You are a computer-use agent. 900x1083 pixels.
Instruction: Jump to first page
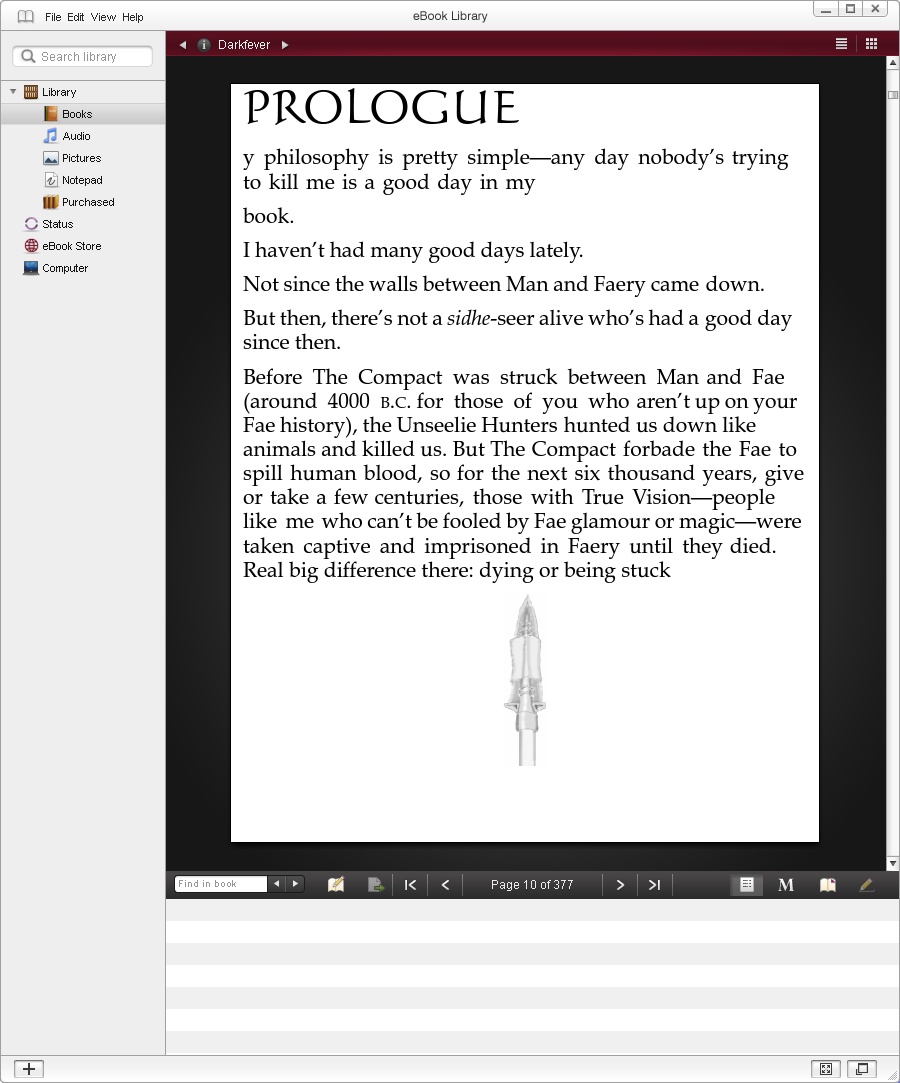pos(410,885)
